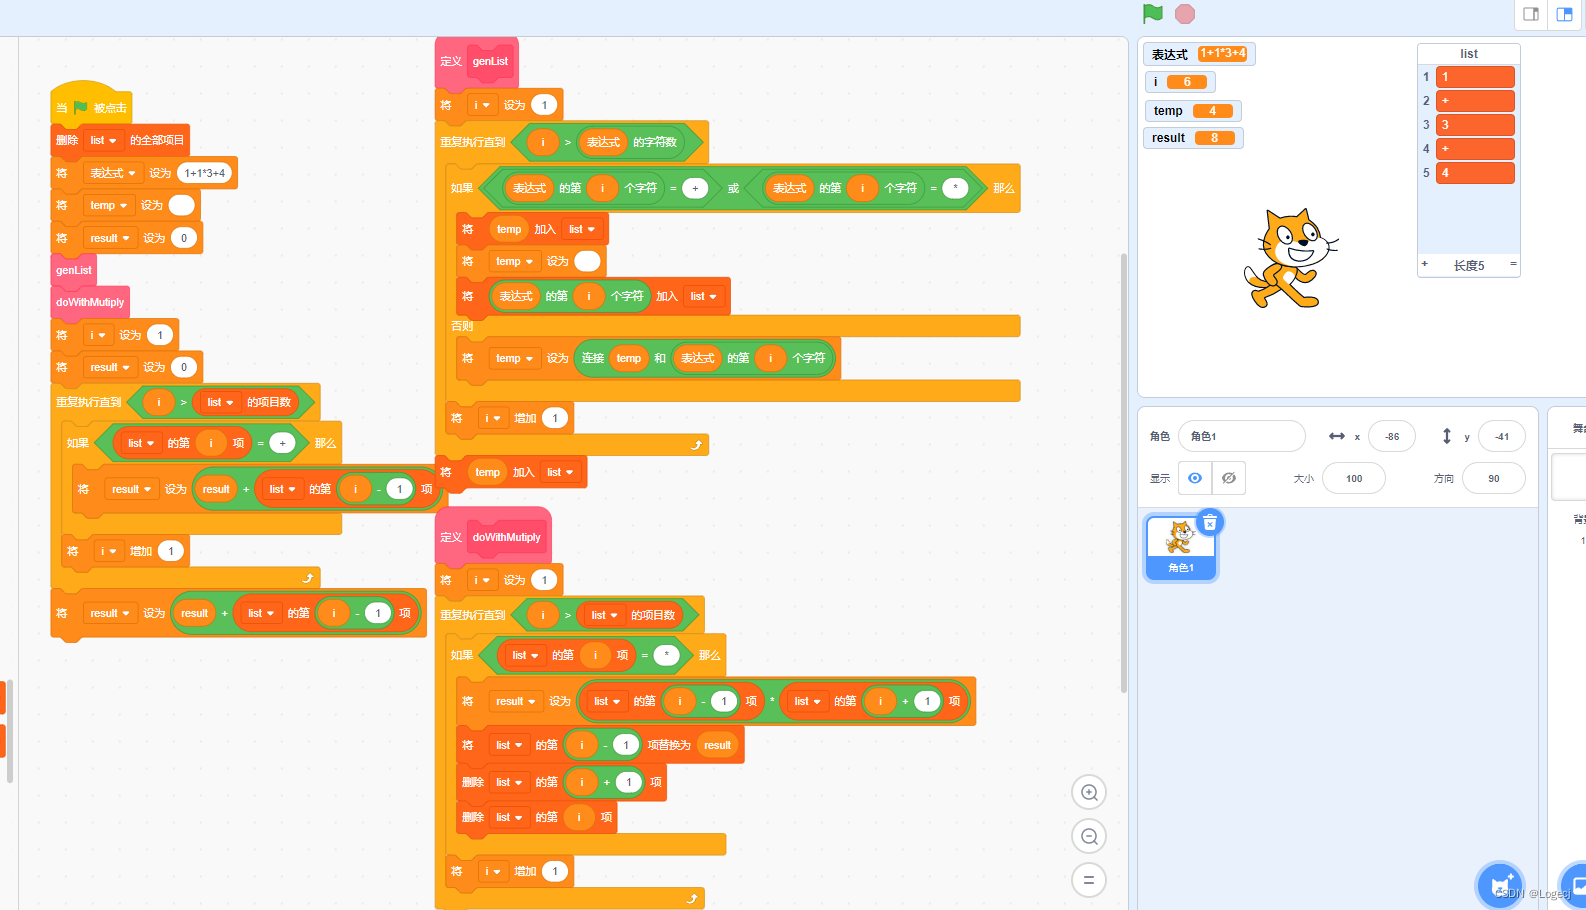Viewport: 1586px width, 910px height.
Task: Switch to the large stage layout
Action: pyautogui.click(x=1565, y=14)
